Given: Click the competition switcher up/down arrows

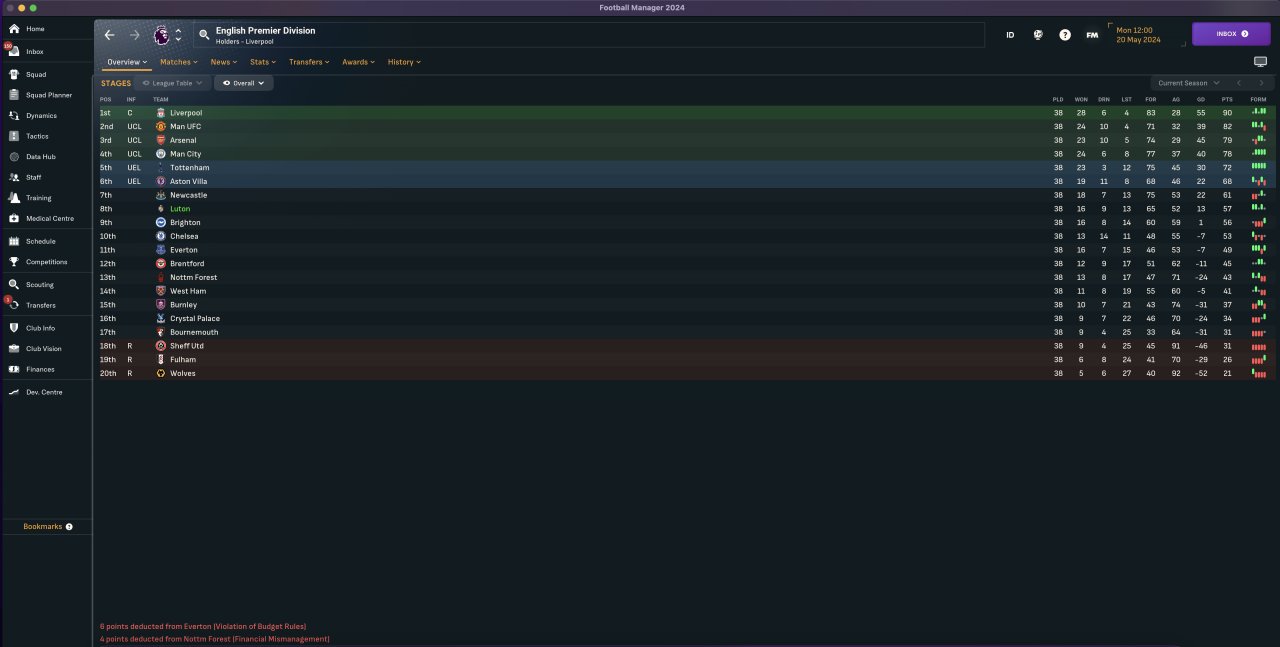Looking at the screenshot, I should click(x=178, y=35).
